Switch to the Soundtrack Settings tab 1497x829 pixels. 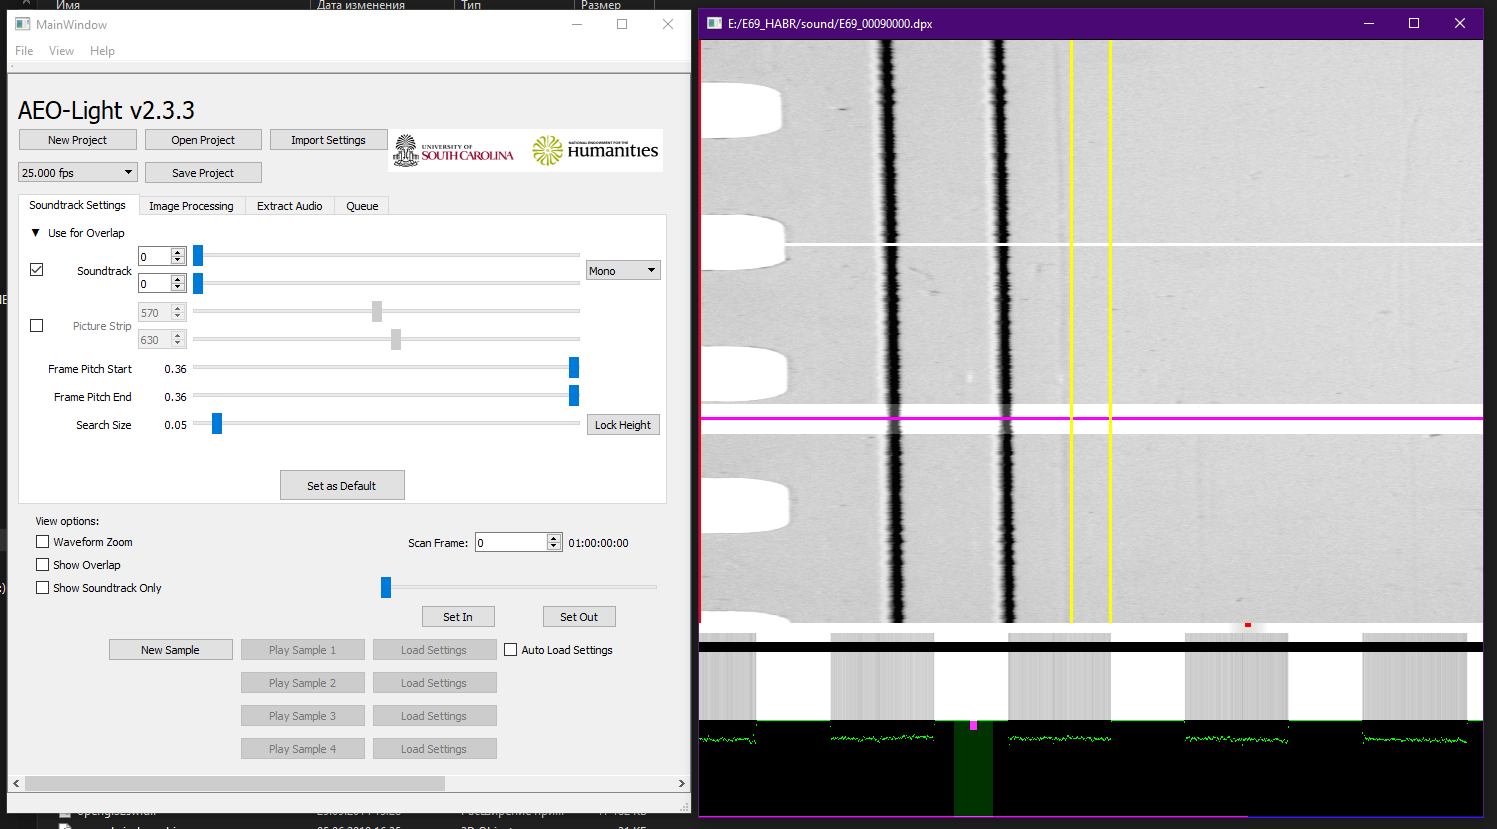pos(77,205)
